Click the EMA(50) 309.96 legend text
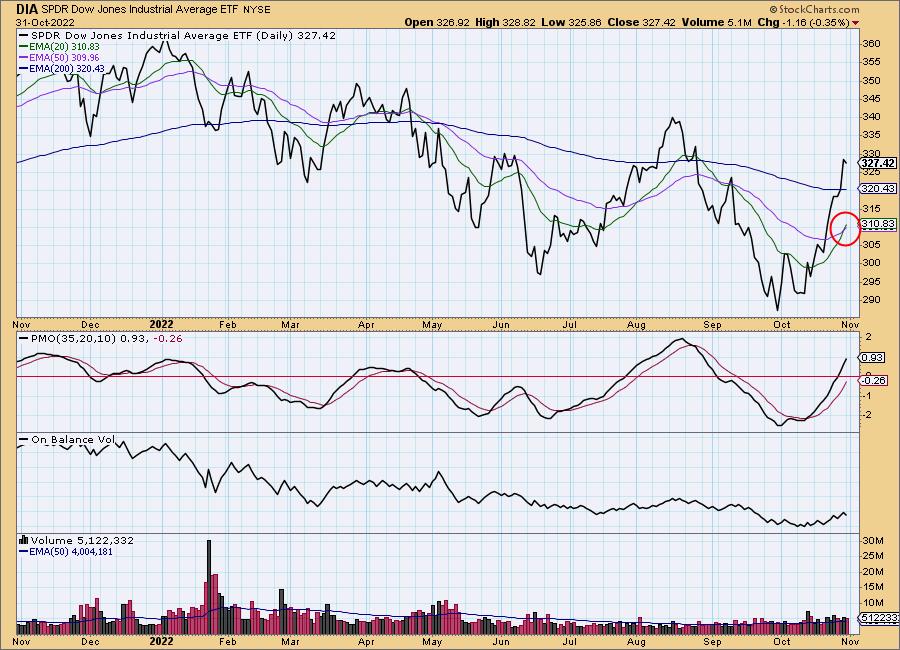Screen dimensions: 900x650 click(64, 57)
